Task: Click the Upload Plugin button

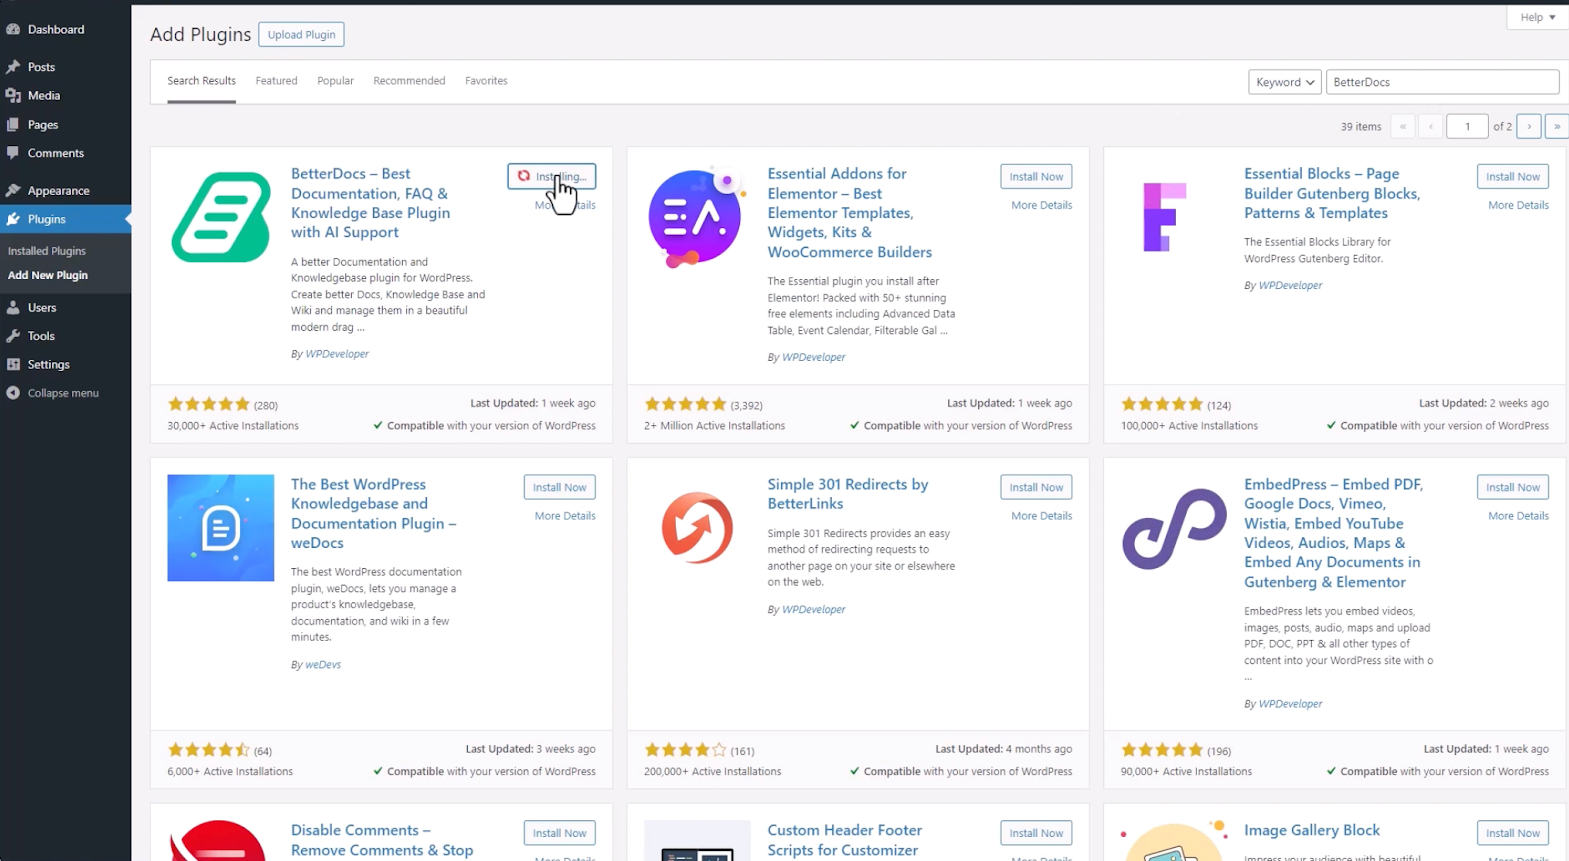Action: (x=301, y=34)
